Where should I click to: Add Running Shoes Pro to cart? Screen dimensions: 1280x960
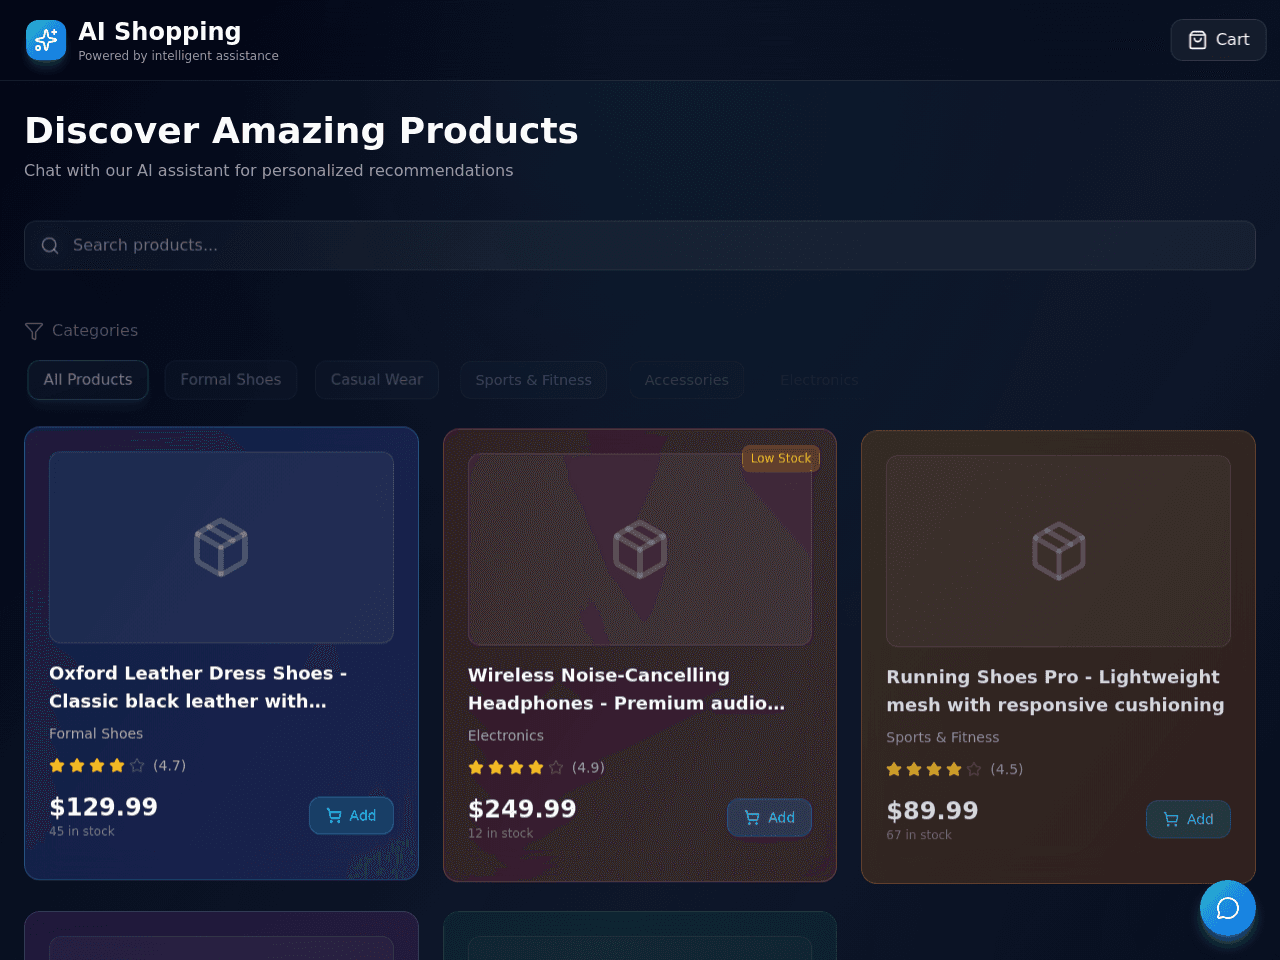pyautogui.click(x=1188, y=820)
